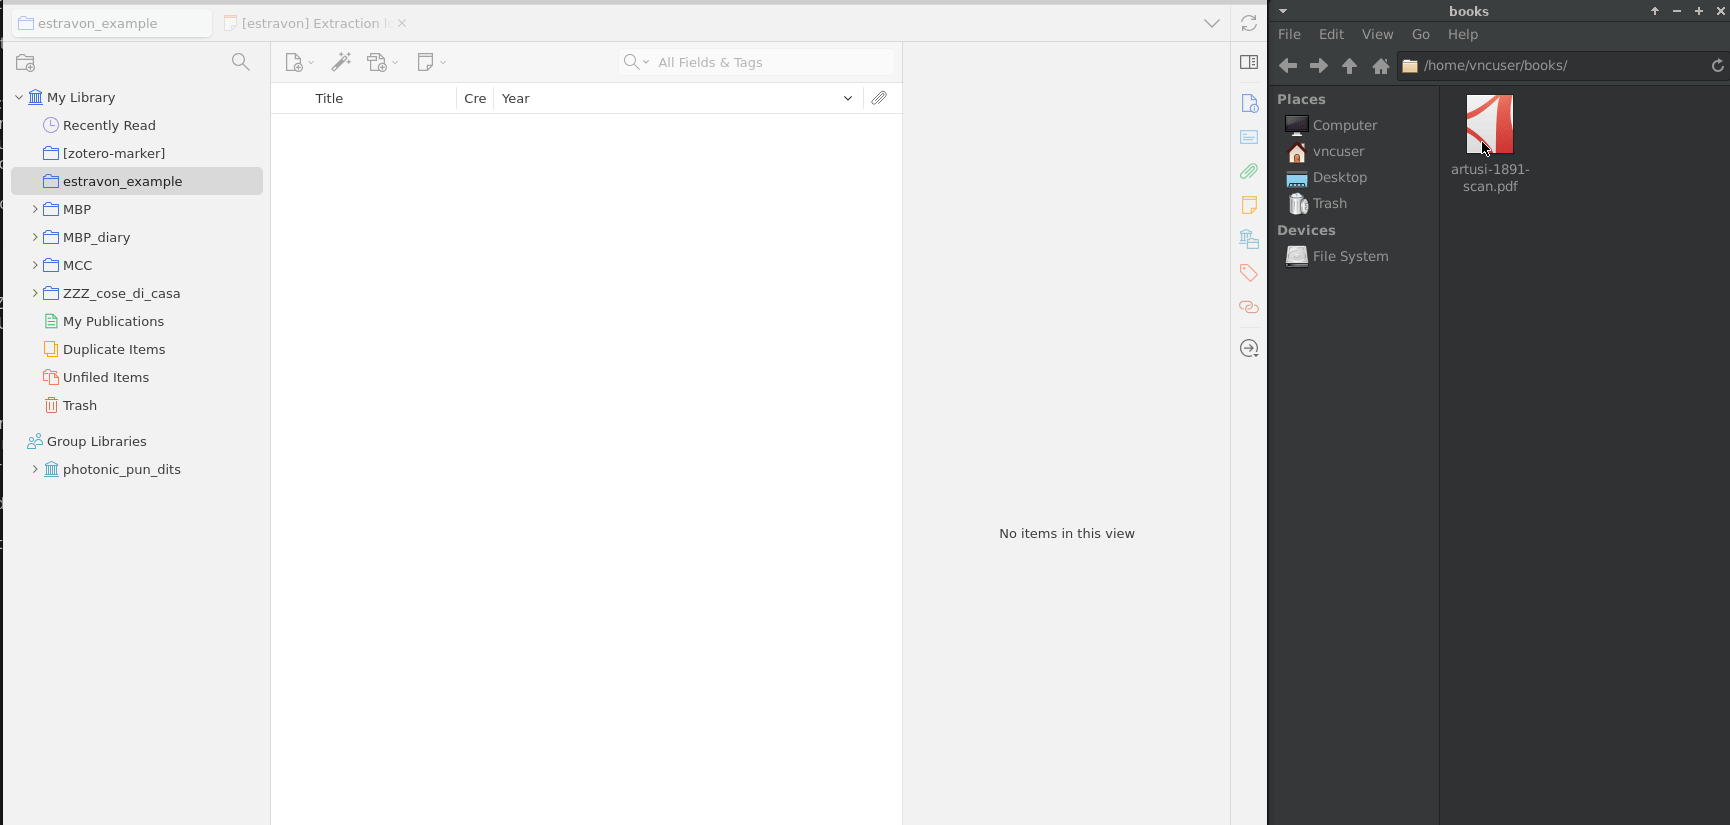This screenshot has width=1730, height=825.
Task: Click the Locate arrow icon in side nav
Action: pyautogui.click(x=1249, y=348)
